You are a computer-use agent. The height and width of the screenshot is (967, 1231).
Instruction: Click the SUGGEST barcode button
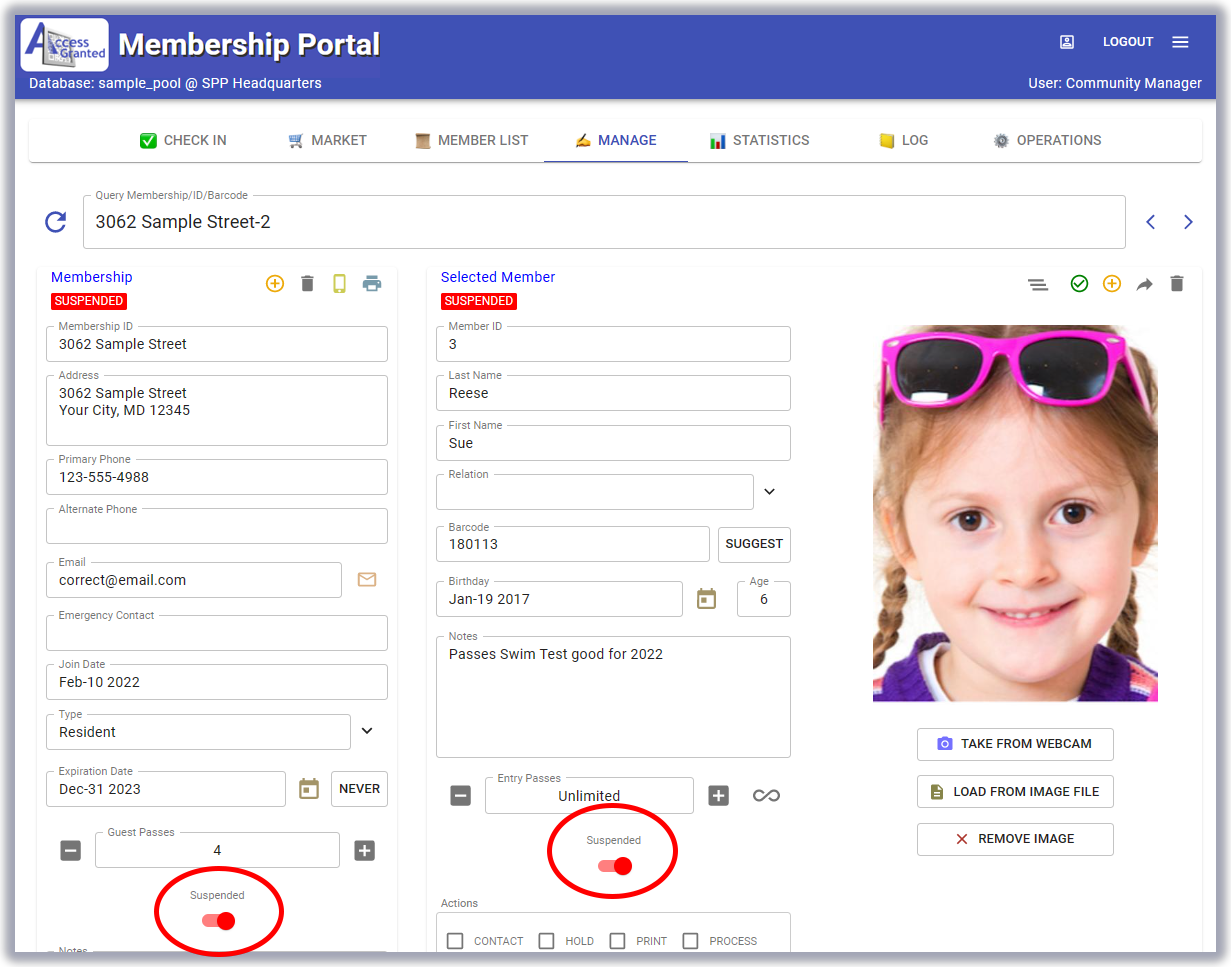754,544
